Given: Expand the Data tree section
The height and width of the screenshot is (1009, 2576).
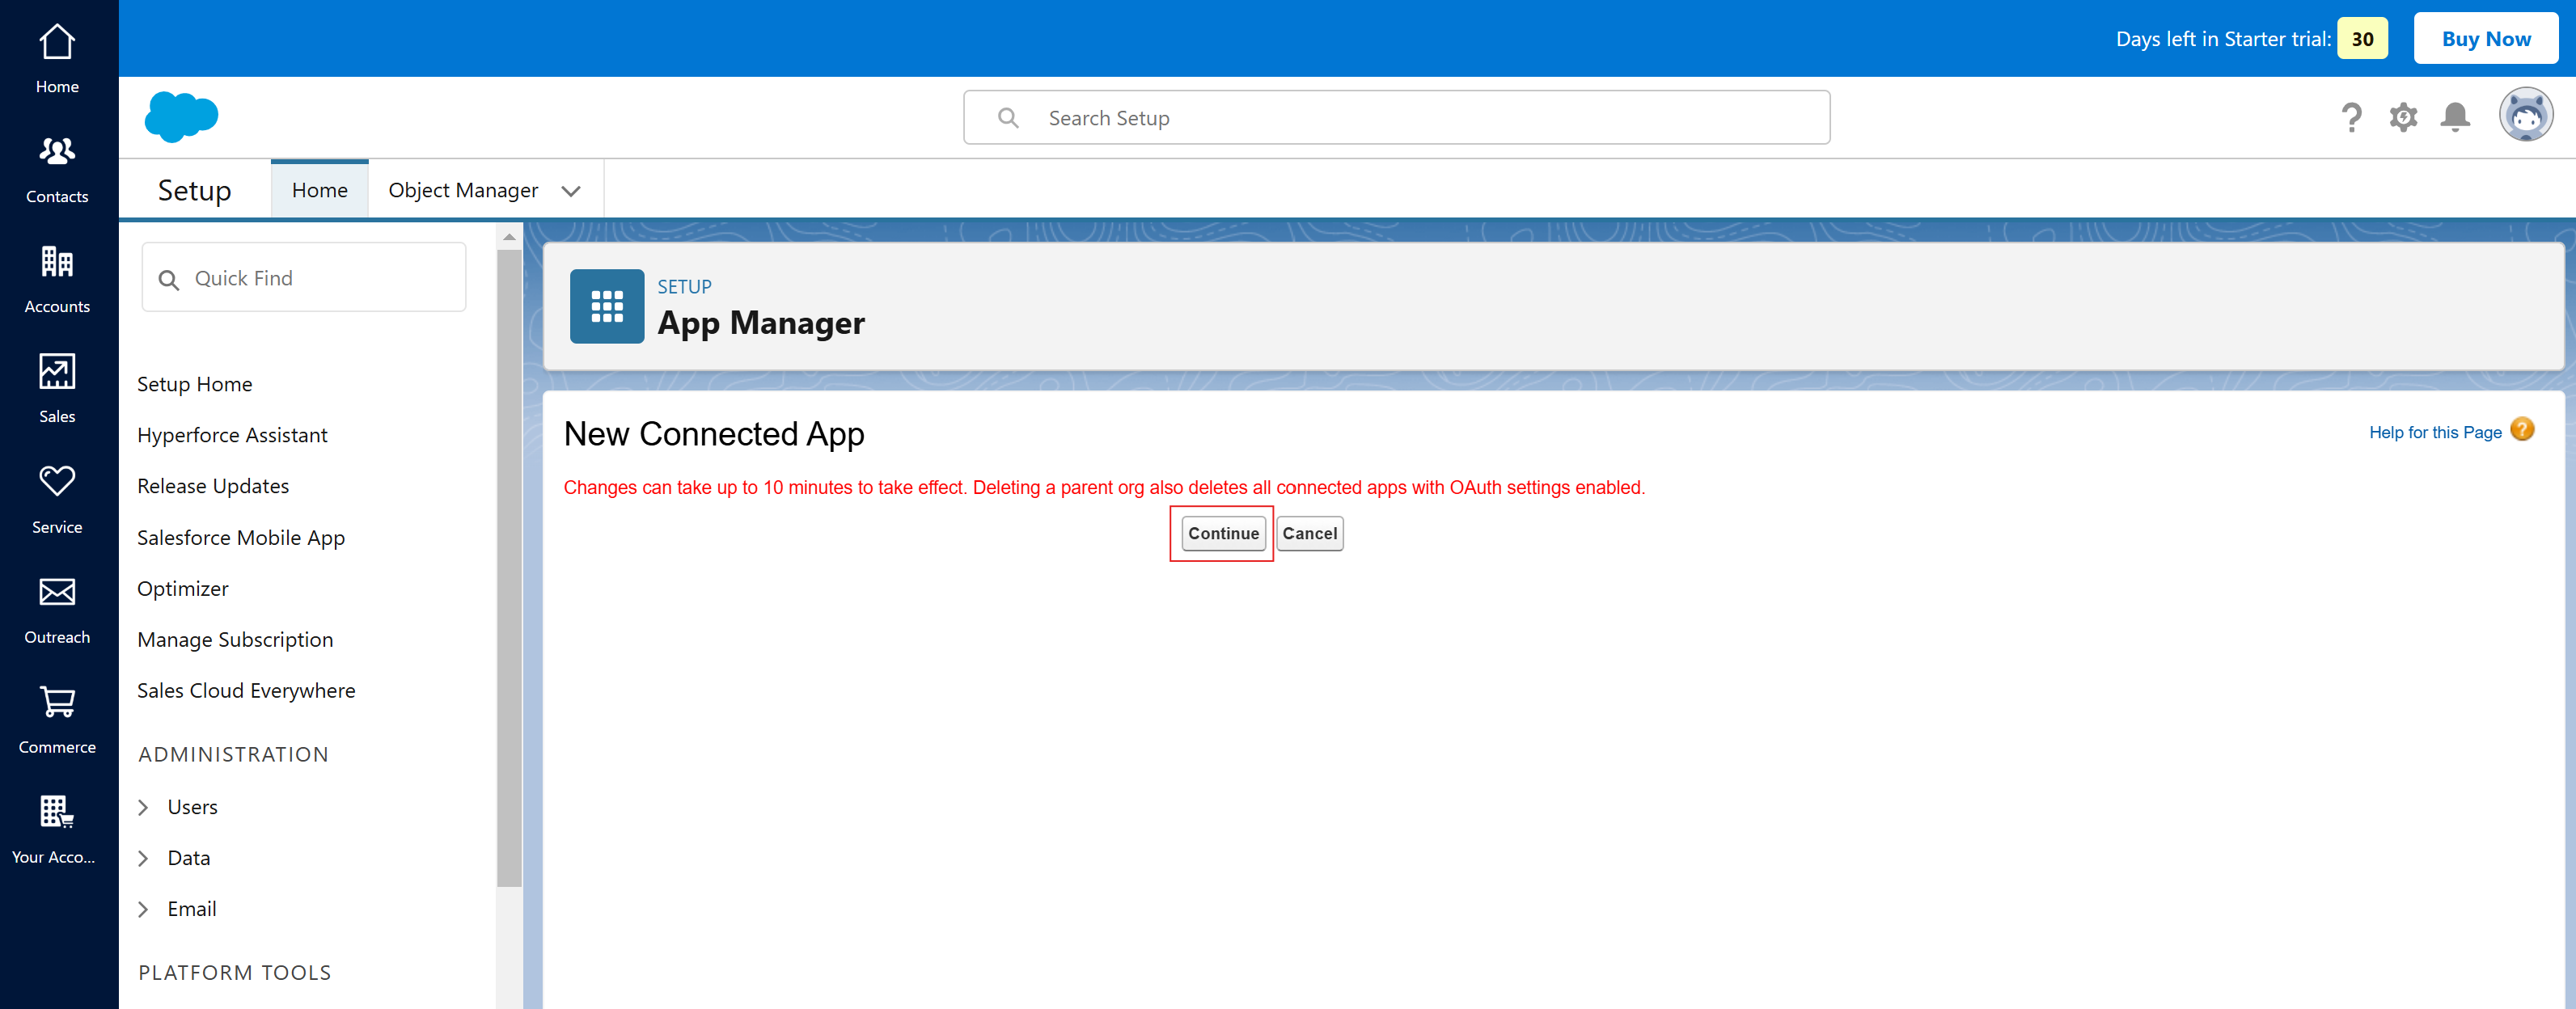Looking at the screenshot, I should point(143,858).
